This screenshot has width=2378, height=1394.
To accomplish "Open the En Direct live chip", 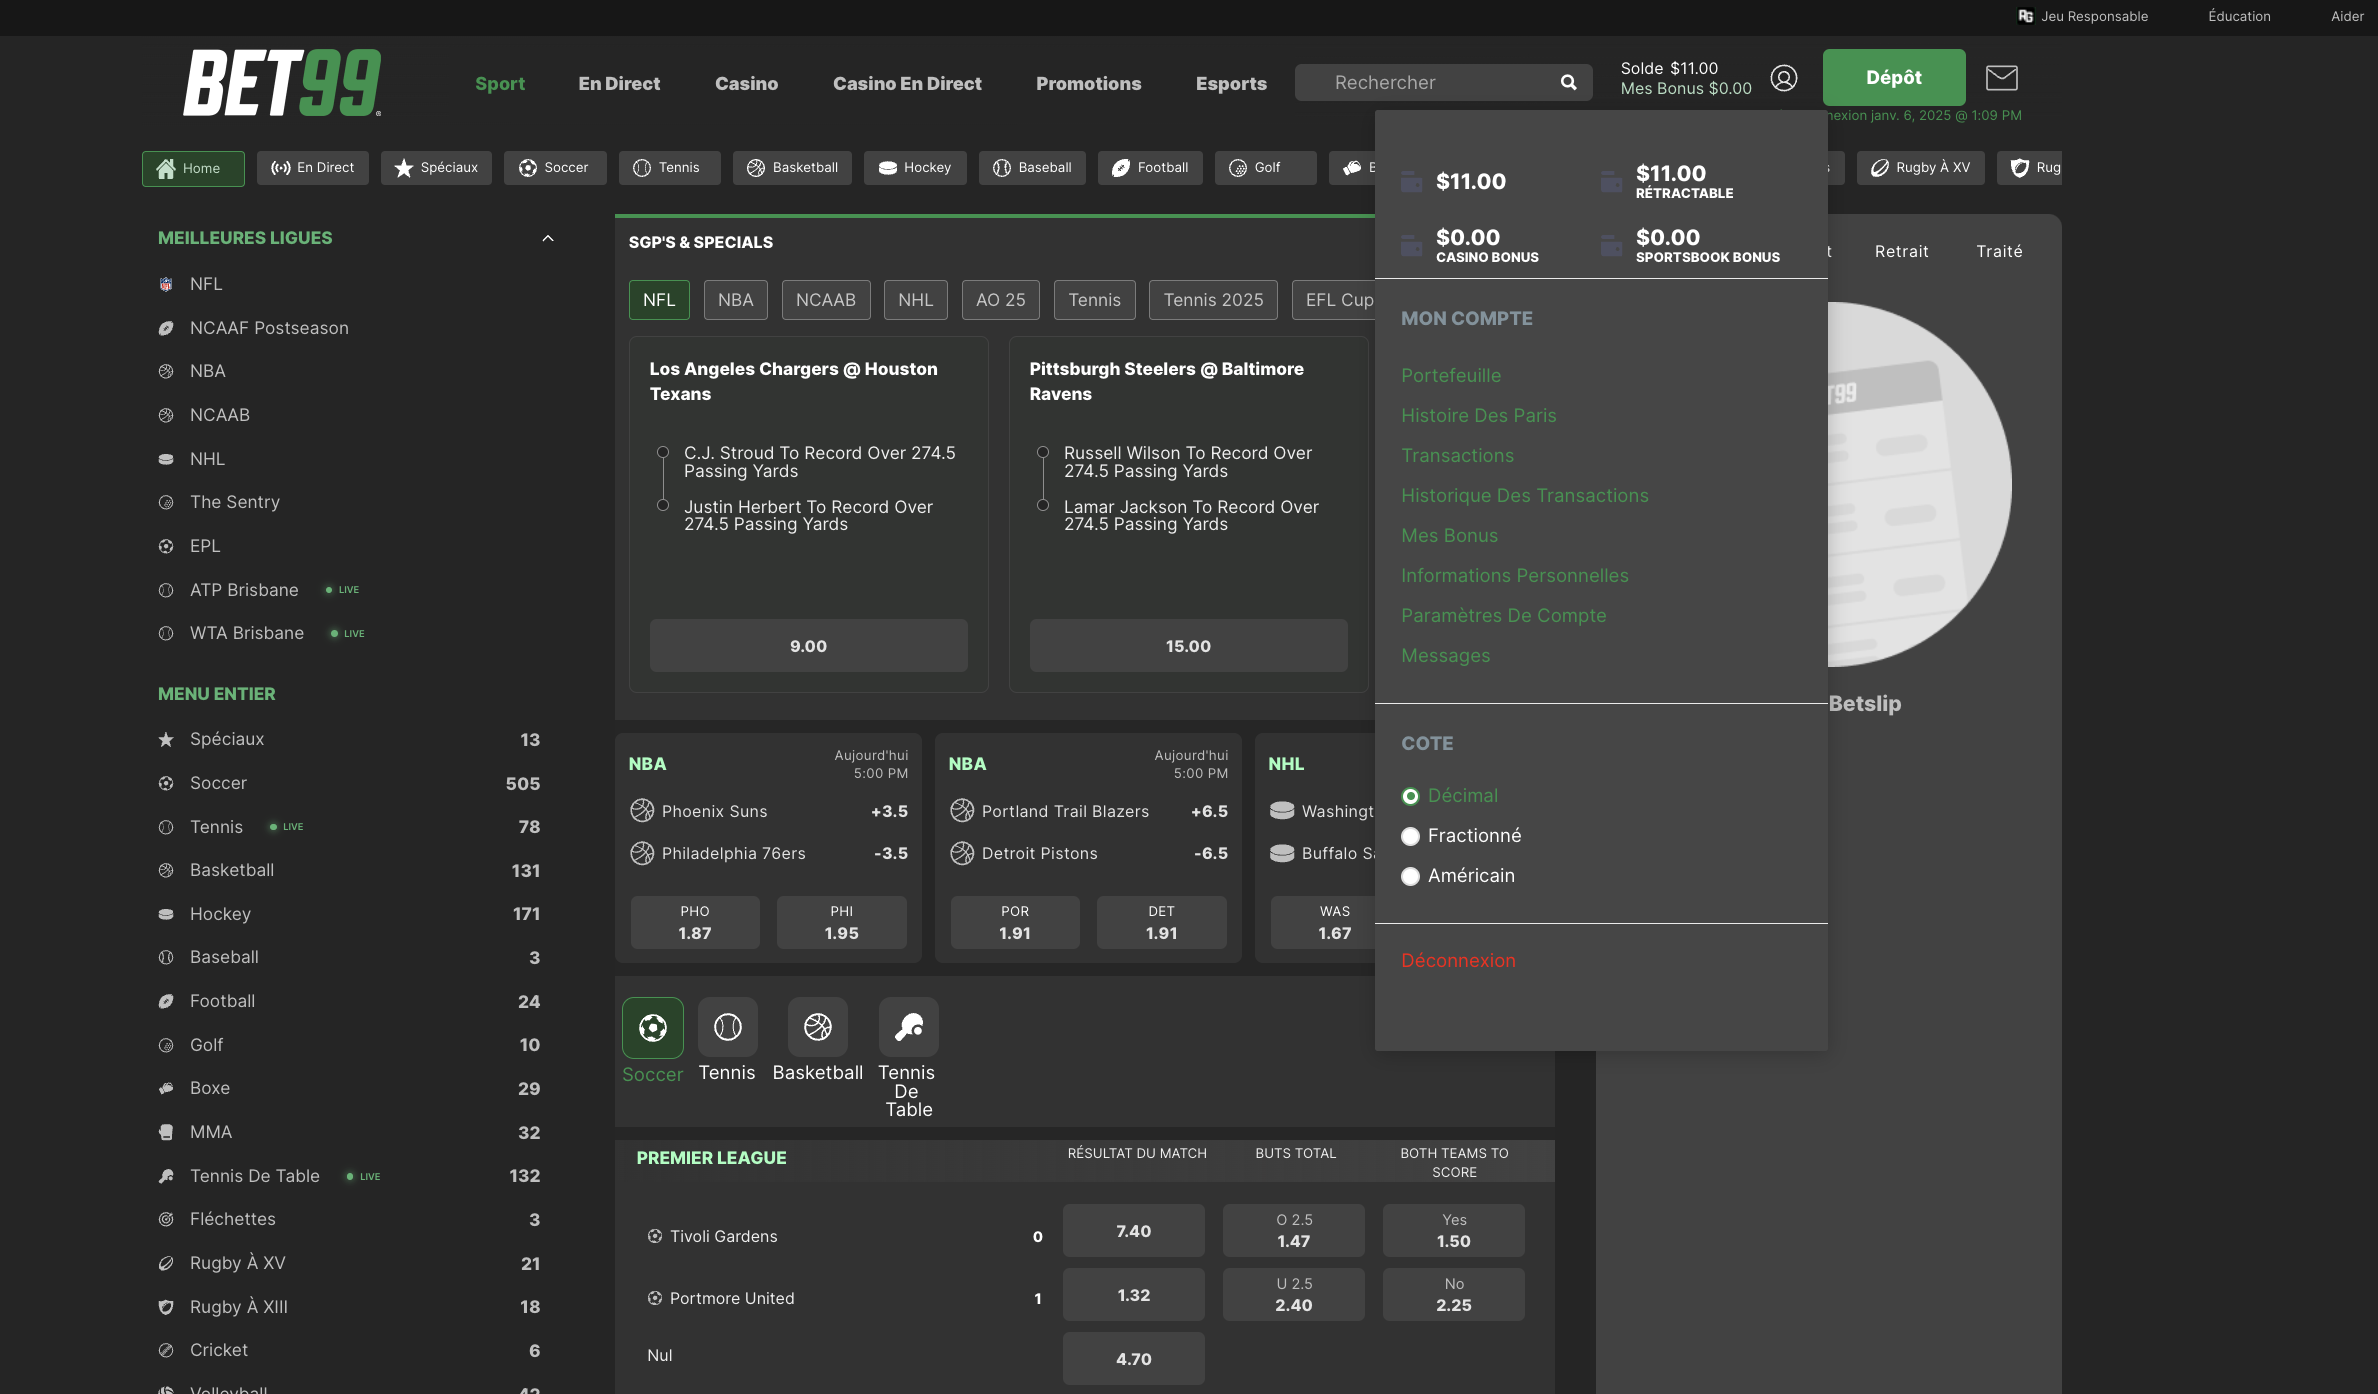I will point(312,168).
